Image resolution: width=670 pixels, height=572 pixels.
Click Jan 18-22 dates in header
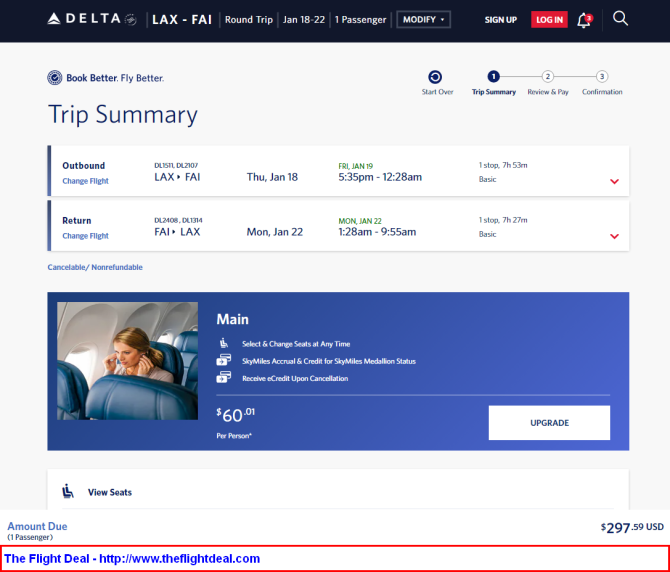304,20
